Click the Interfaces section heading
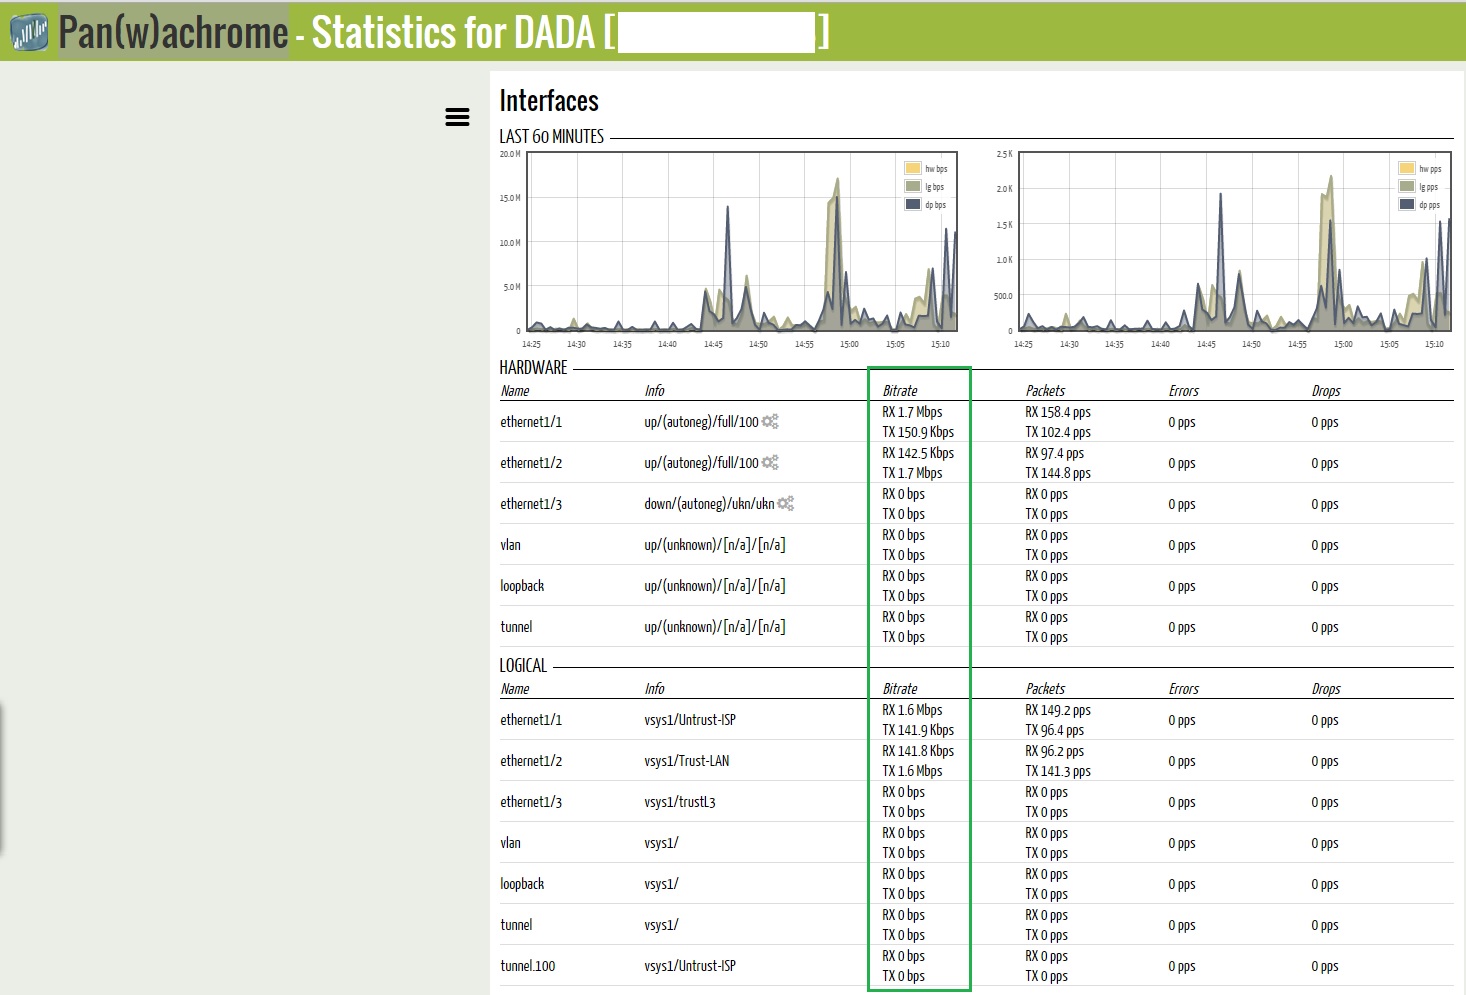Viewport: 1466px width, 995px height. pyautogui.click(x=549, y=101)
